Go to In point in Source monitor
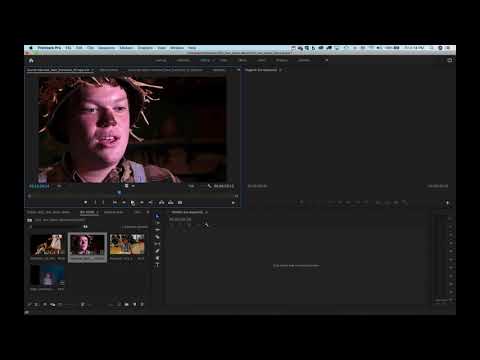The image size is (480, 360). (115, 202)
